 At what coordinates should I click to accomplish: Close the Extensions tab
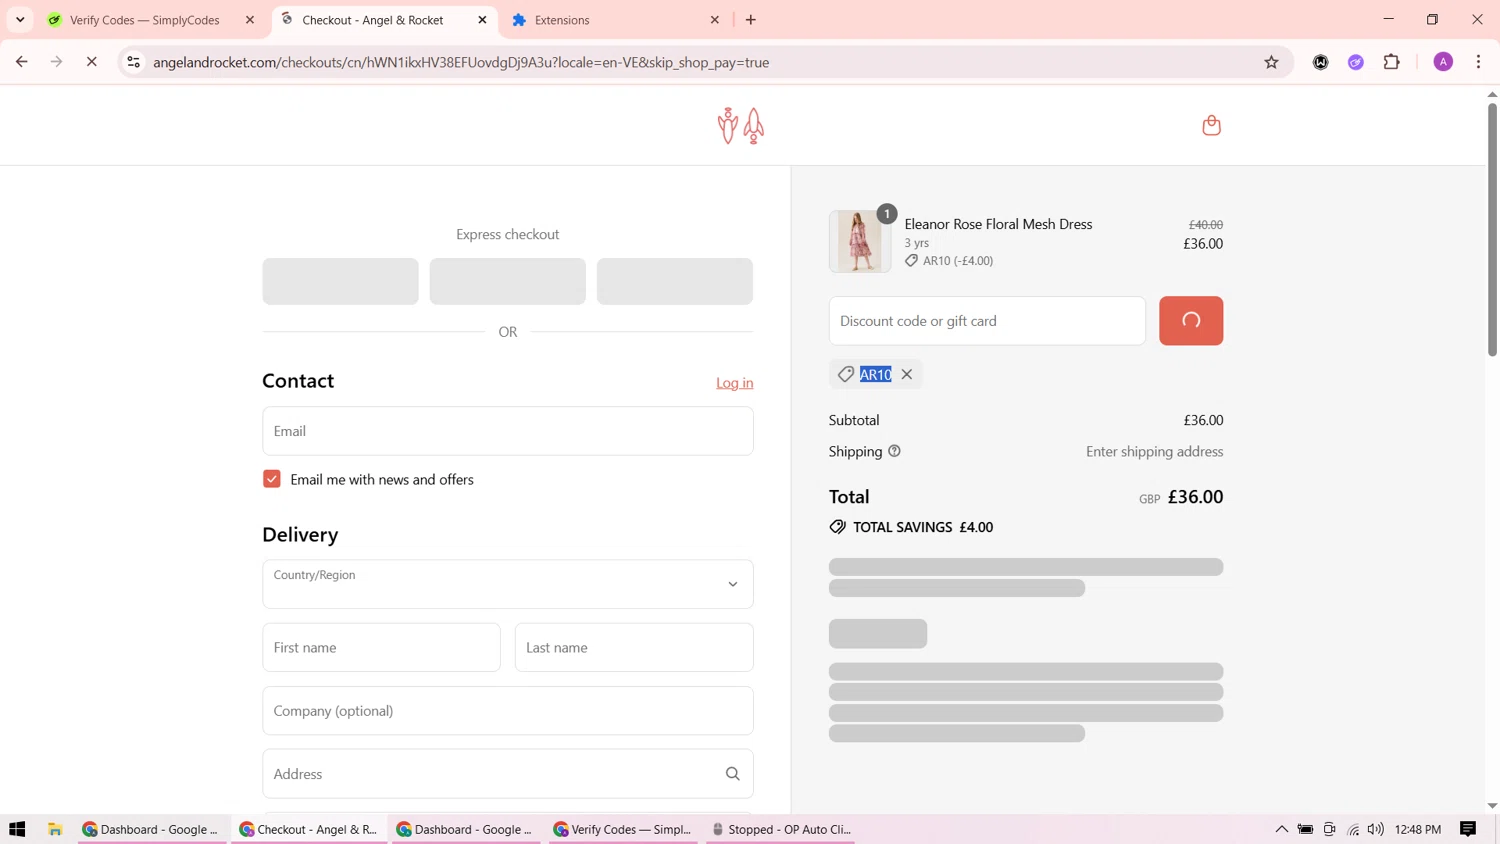tap(715, 20)
